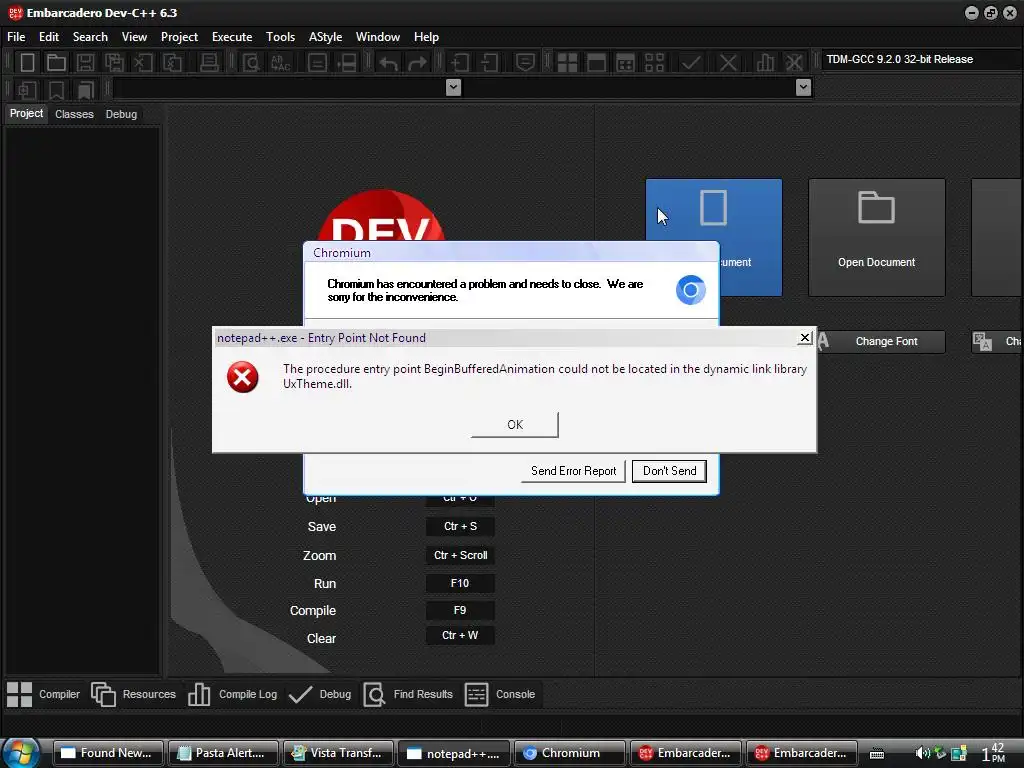
Task: Click the Compile four-squares toolbar icon
Action: click(567, 63)
